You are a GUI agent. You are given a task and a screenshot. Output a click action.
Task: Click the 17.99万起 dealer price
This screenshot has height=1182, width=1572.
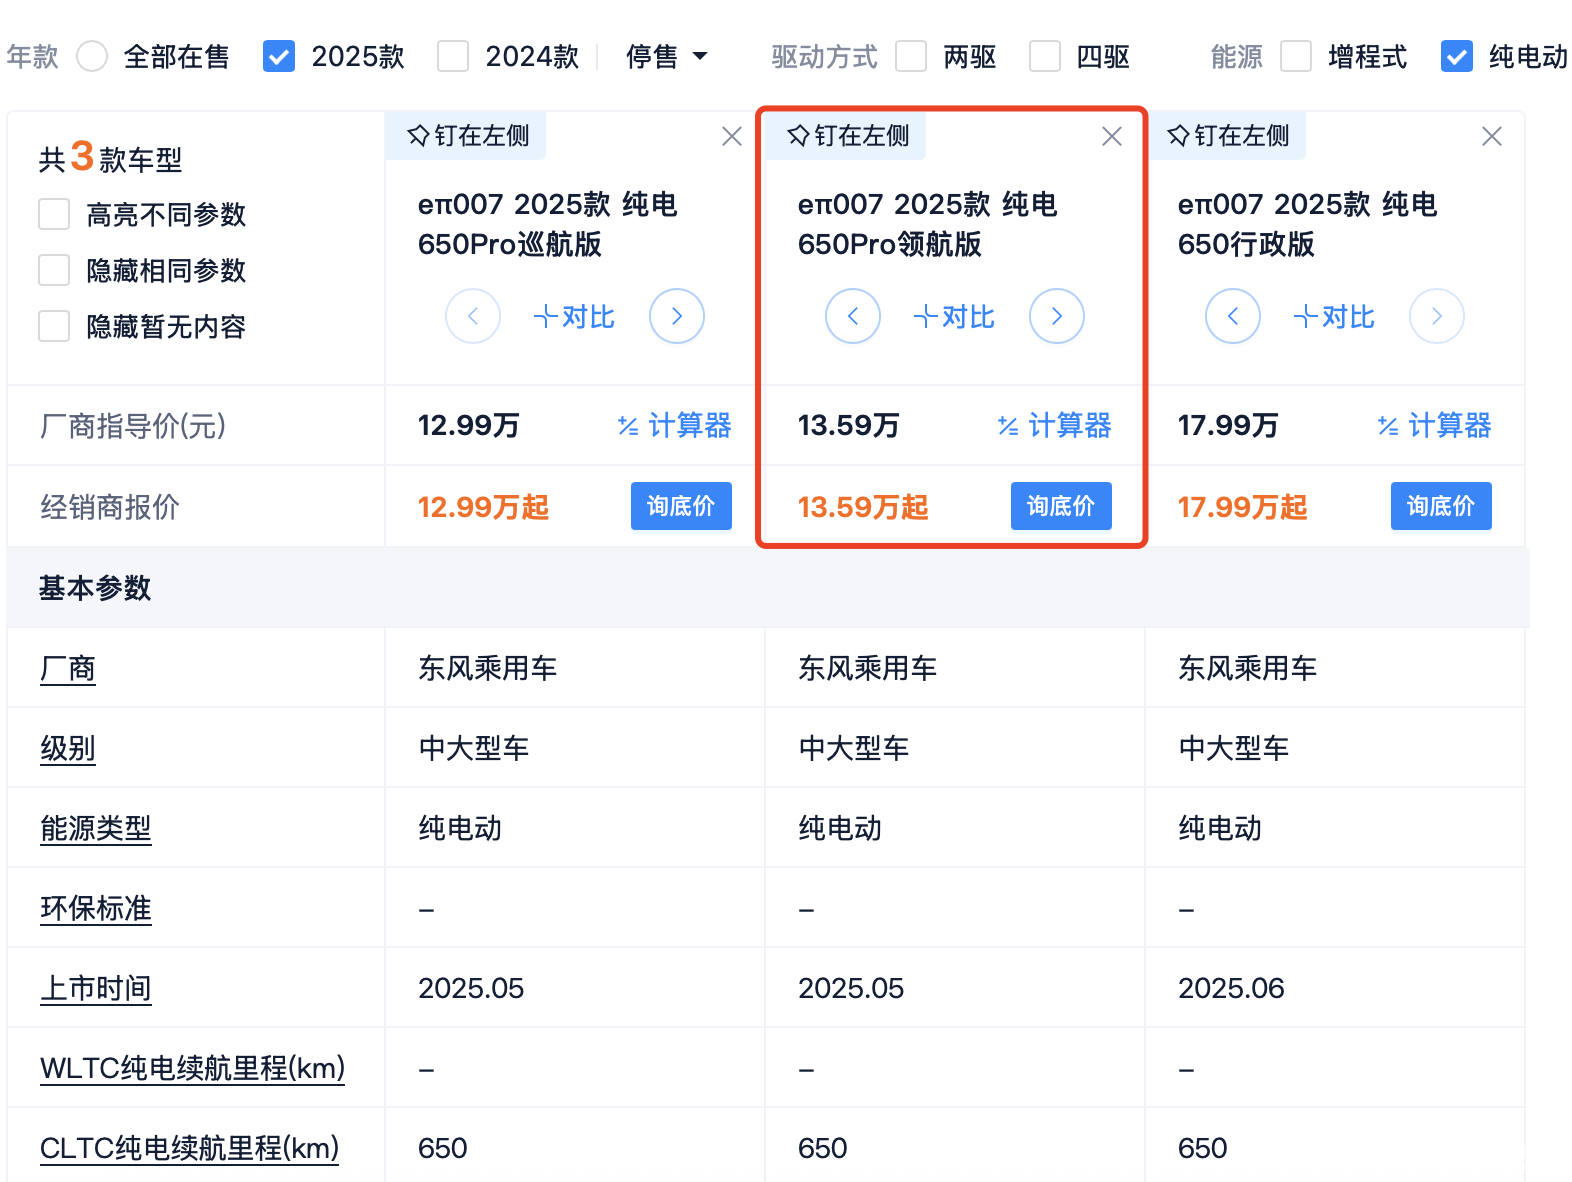tap(1243, 507)
